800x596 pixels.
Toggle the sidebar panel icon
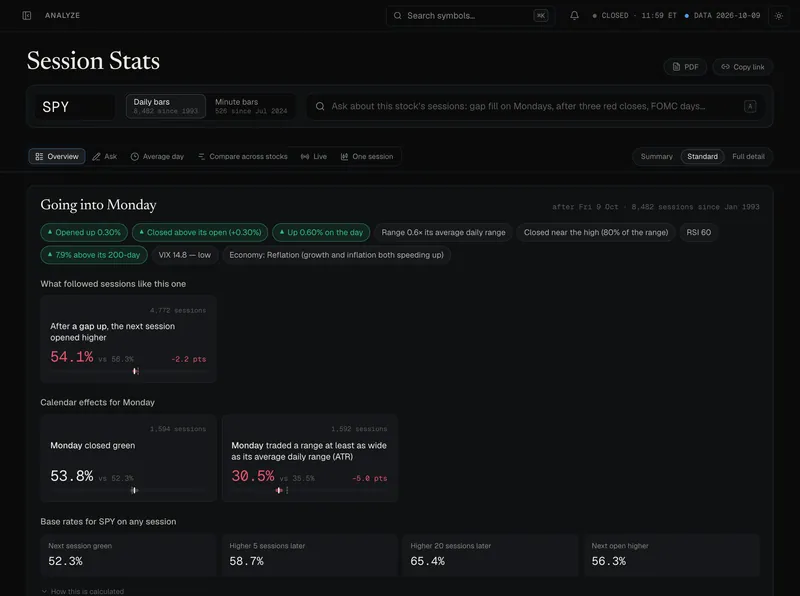click(27, 15)
